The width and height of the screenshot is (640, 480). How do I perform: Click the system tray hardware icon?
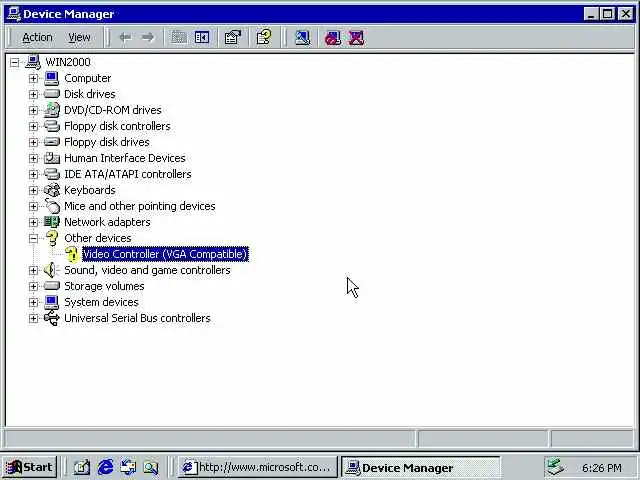click(x=556, y=467)
